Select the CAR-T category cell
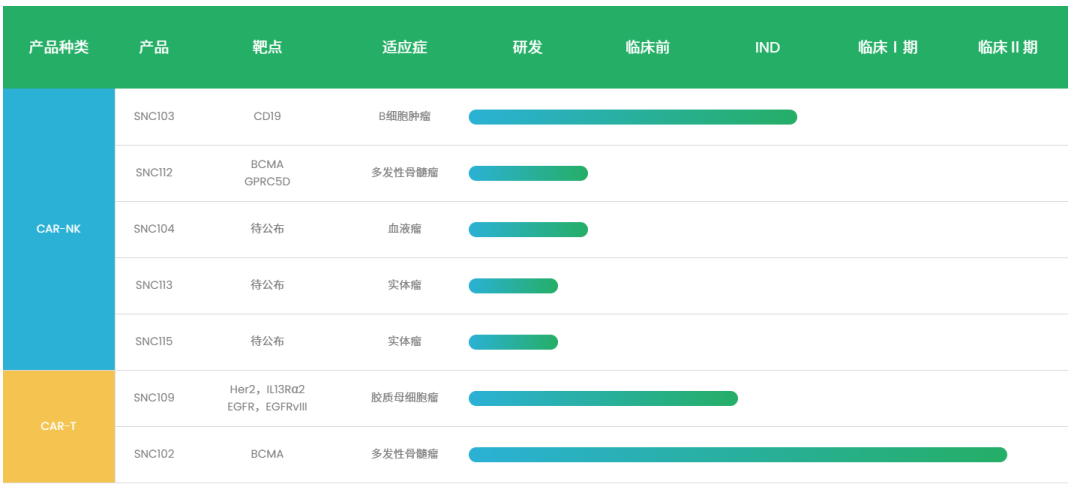 59,426
